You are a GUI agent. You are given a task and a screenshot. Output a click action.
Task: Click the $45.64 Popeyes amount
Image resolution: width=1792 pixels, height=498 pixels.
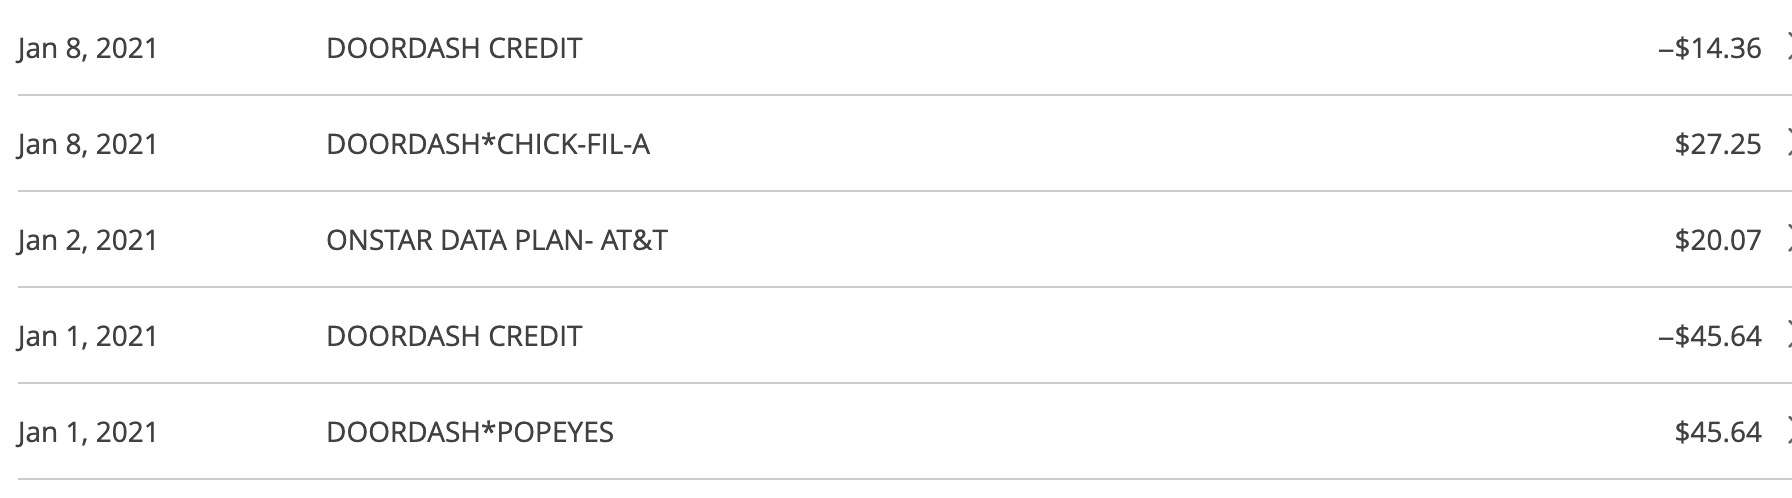[1717, 433]
